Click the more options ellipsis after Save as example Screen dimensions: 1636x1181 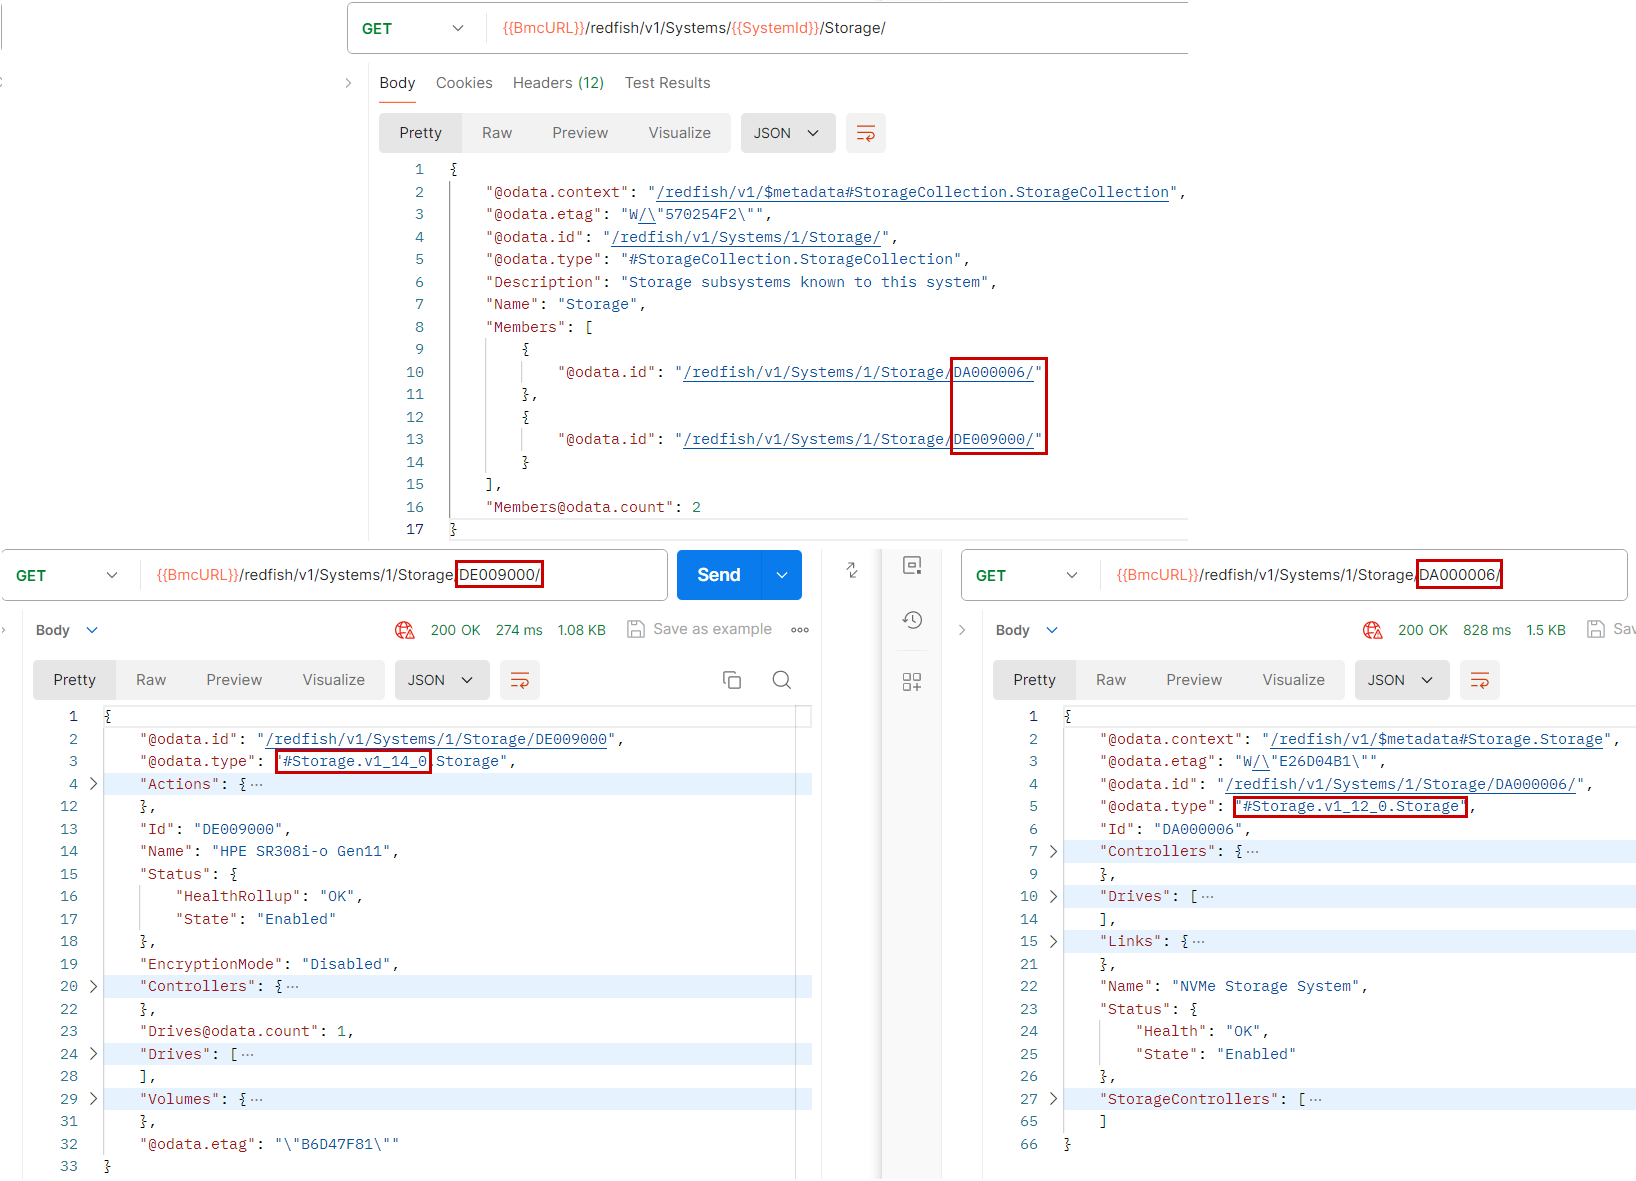coord(800,630)
